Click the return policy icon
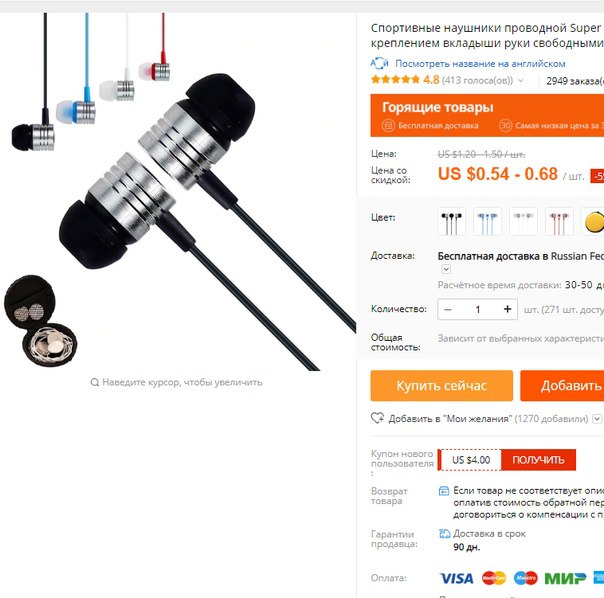The image size is (604, 598). [x=444, y=491]
